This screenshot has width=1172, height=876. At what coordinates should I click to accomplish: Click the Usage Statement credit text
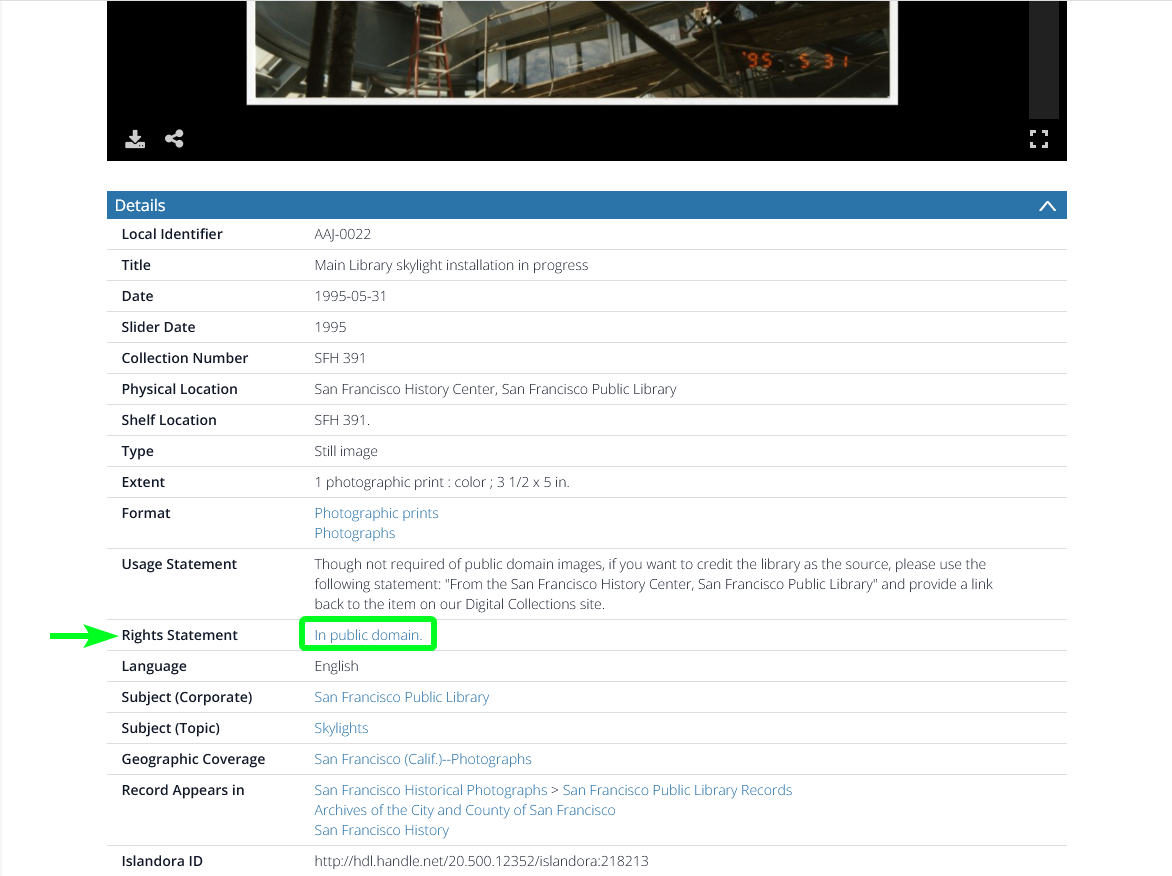coord(650,584)
